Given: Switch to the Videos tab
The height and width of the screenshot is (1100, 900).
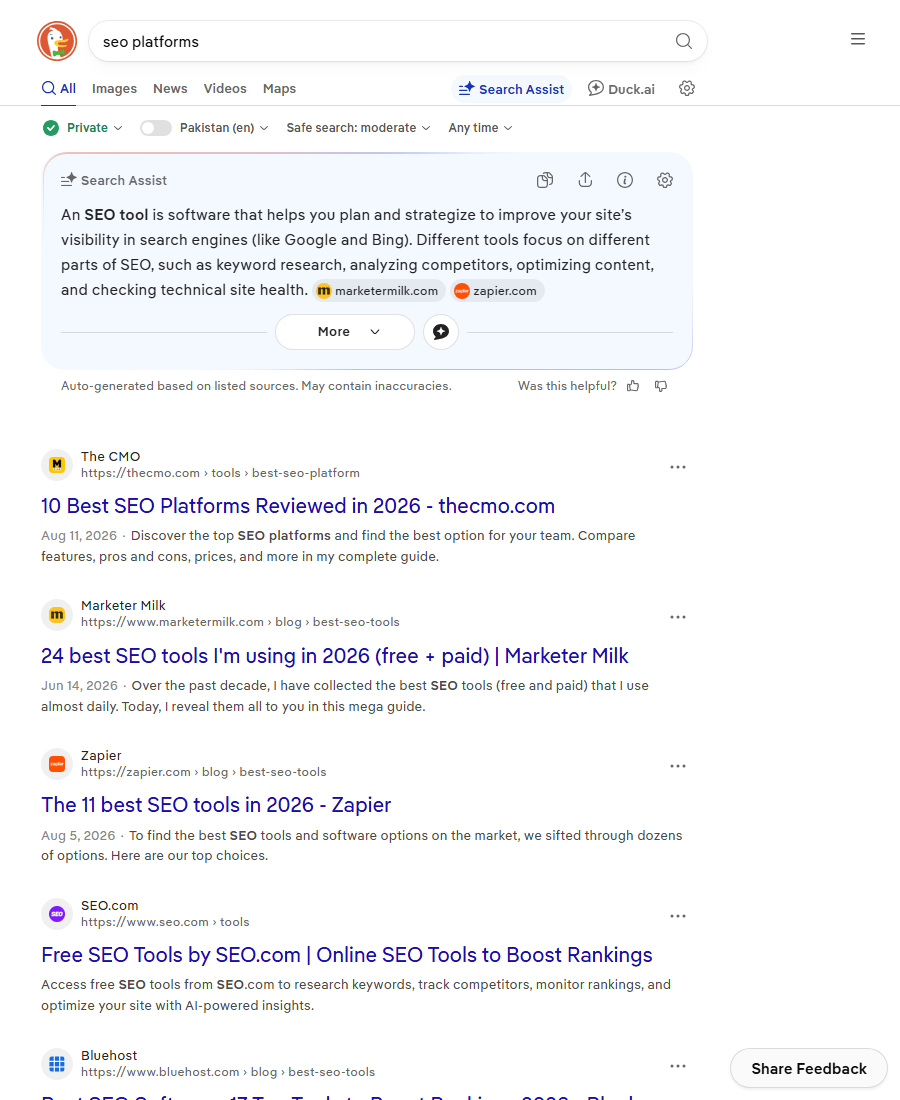Looking at the screenshot, I should [x=224, y=88].
